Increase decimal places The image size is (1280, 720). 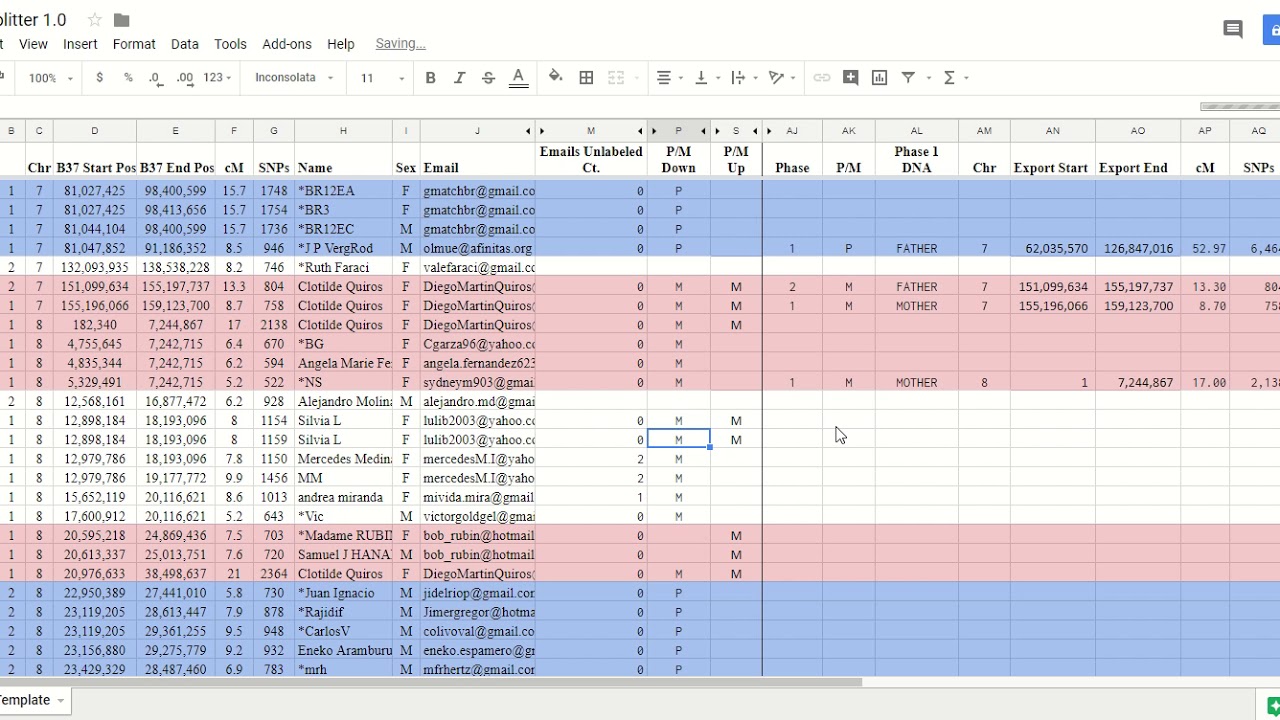tap(185, 77)
